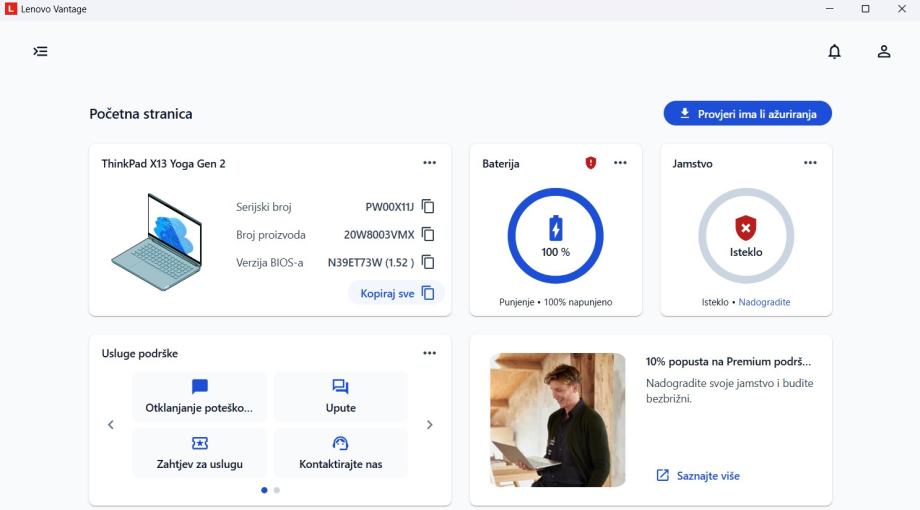Copy the product number 20W8003VMX

coord(428,235)
